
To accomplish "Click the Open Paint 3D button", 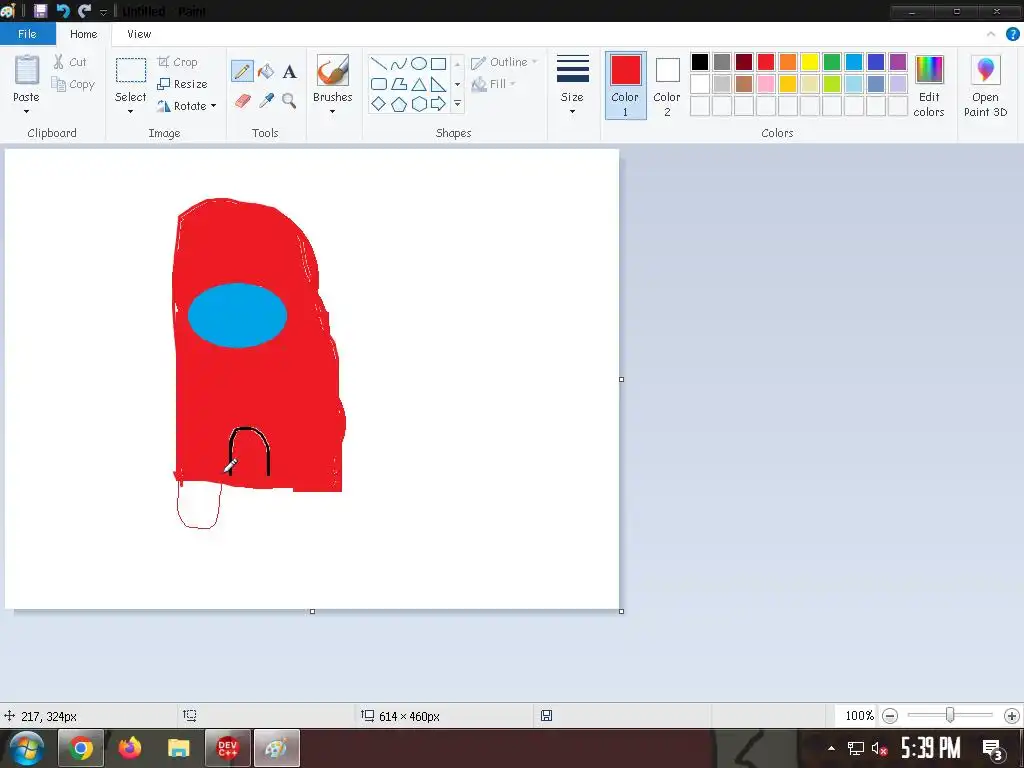I will point(985,86).
